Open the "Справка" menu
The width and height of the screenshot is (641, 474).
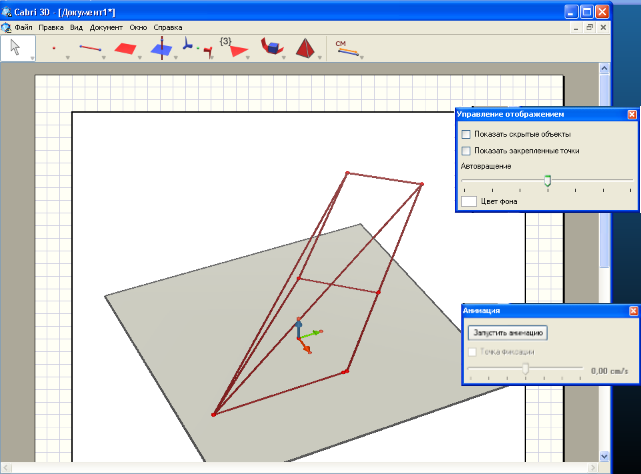[x=168, y=27]
